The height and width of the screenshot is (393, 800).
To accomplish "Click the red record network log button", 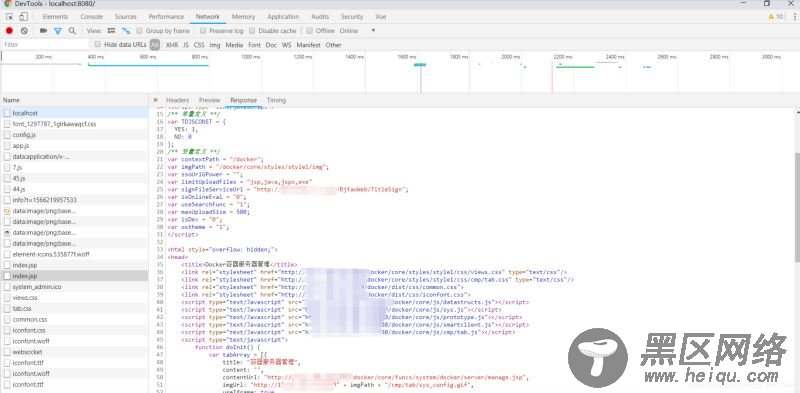I will coord(9,31).
